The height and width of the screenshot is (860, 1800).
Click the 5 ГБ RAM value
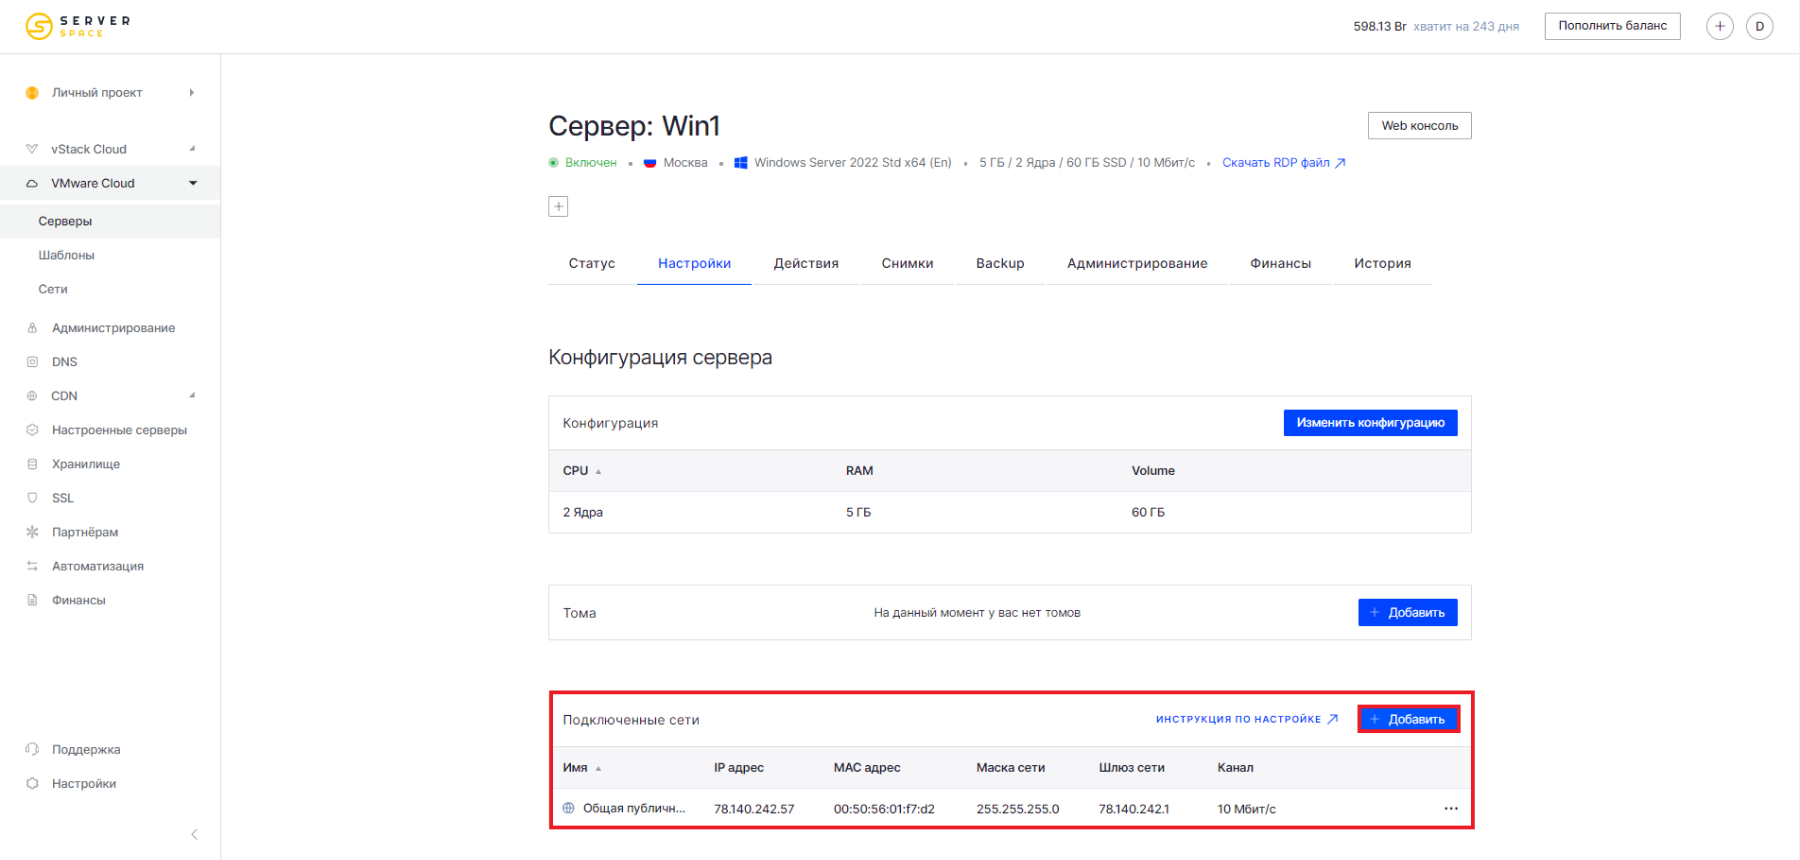click(x=858, y=512)
